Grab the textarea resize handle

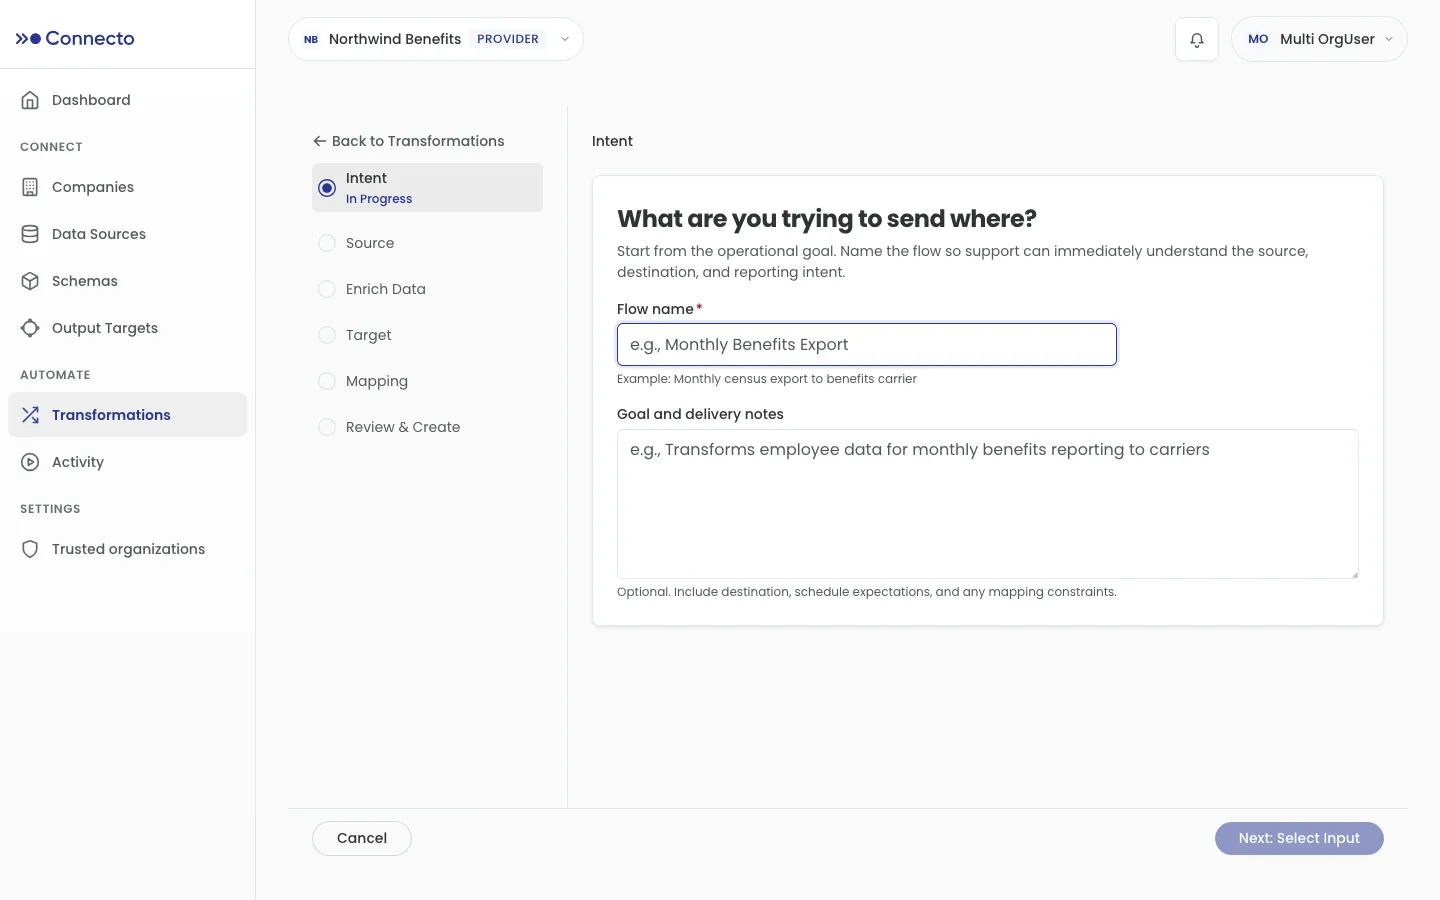[x=1354, y=574]
